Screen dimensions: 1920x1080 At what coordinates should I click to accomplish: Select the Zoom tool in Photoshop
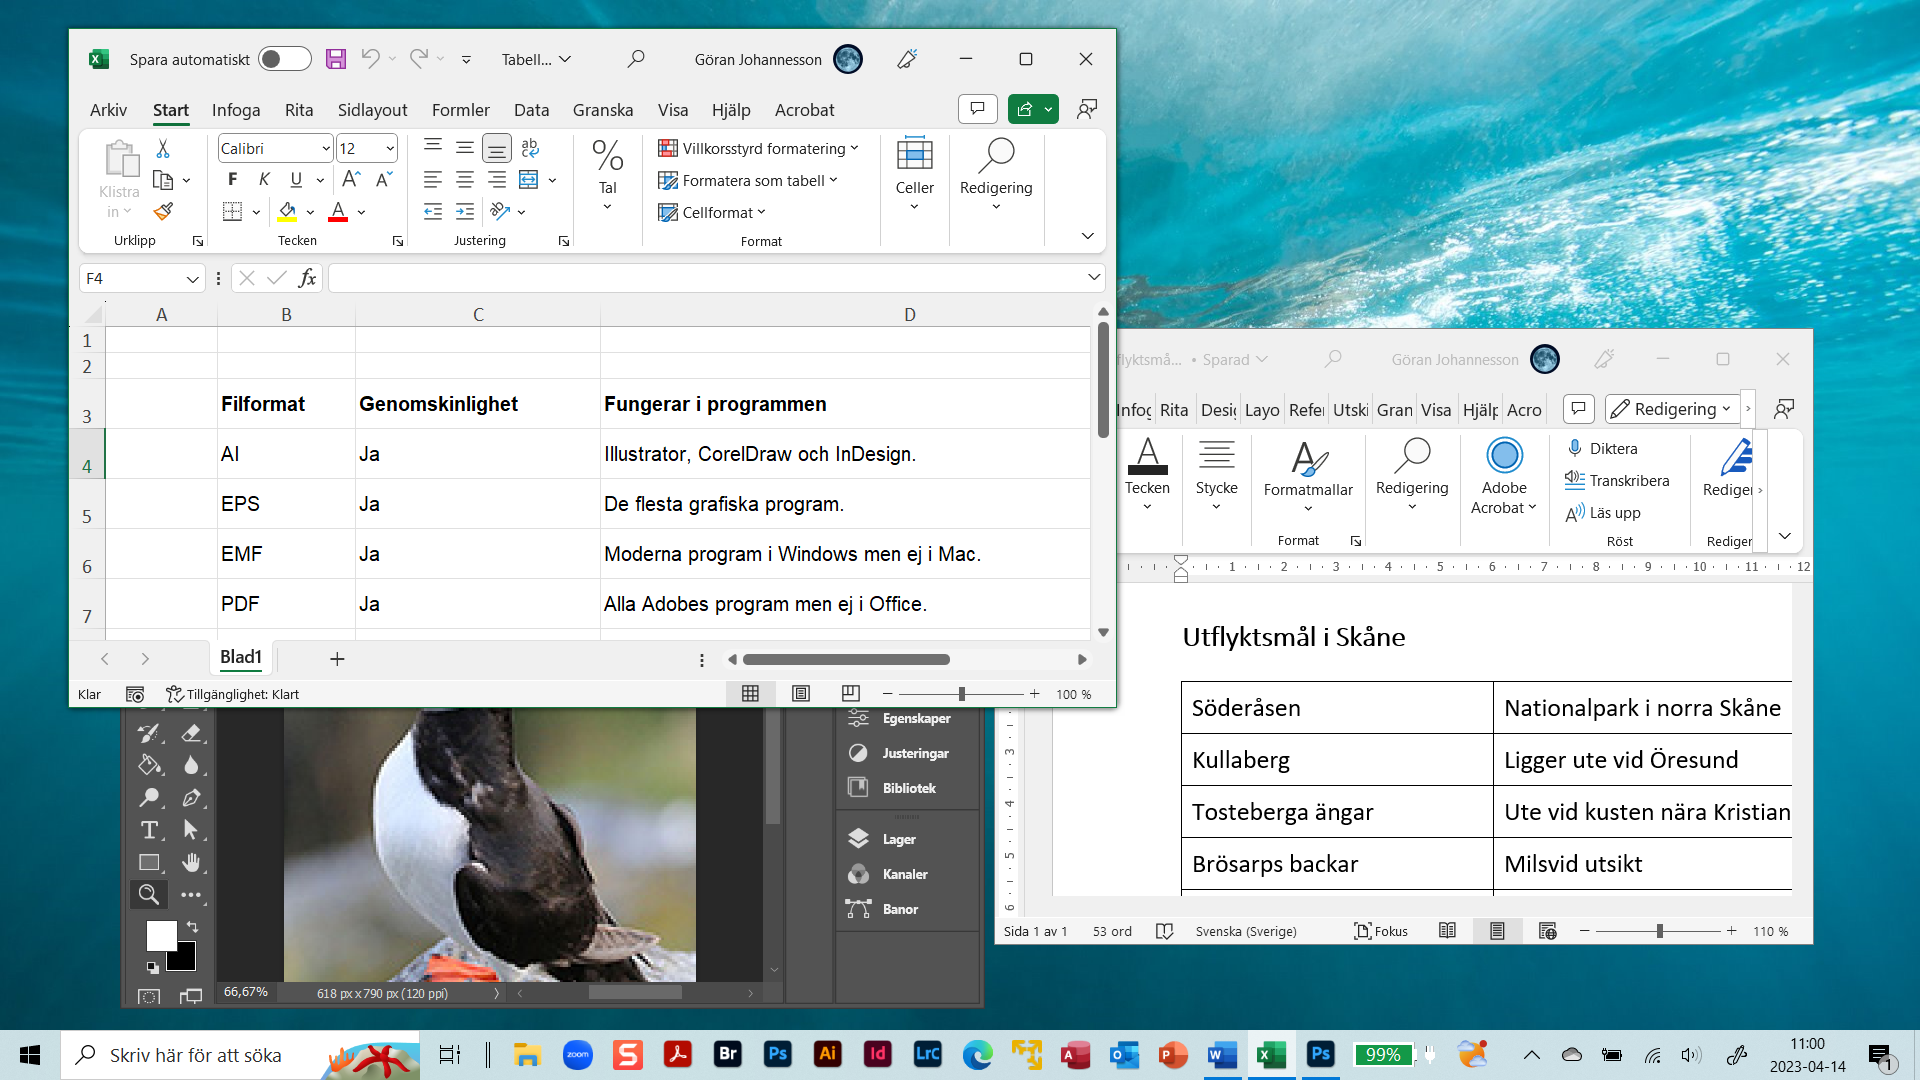click(149, 895)
